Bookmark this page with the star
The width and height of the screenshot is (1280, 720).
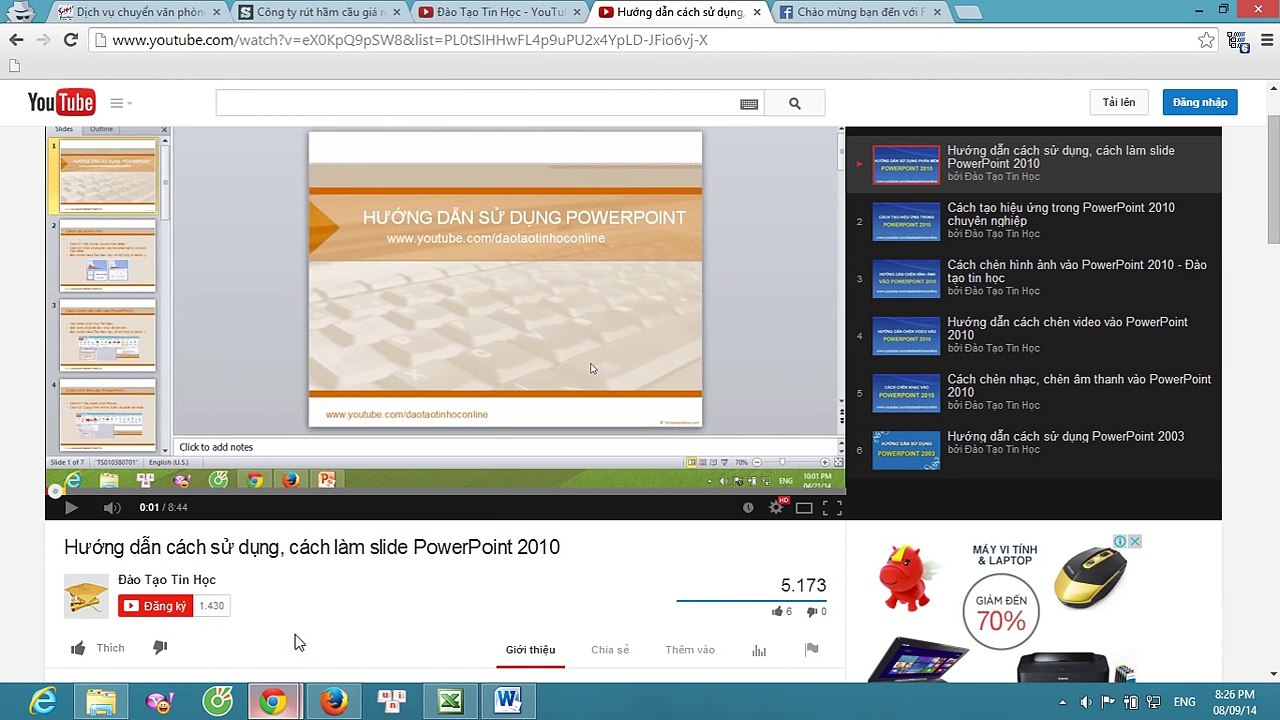(x=1206, y=40)
